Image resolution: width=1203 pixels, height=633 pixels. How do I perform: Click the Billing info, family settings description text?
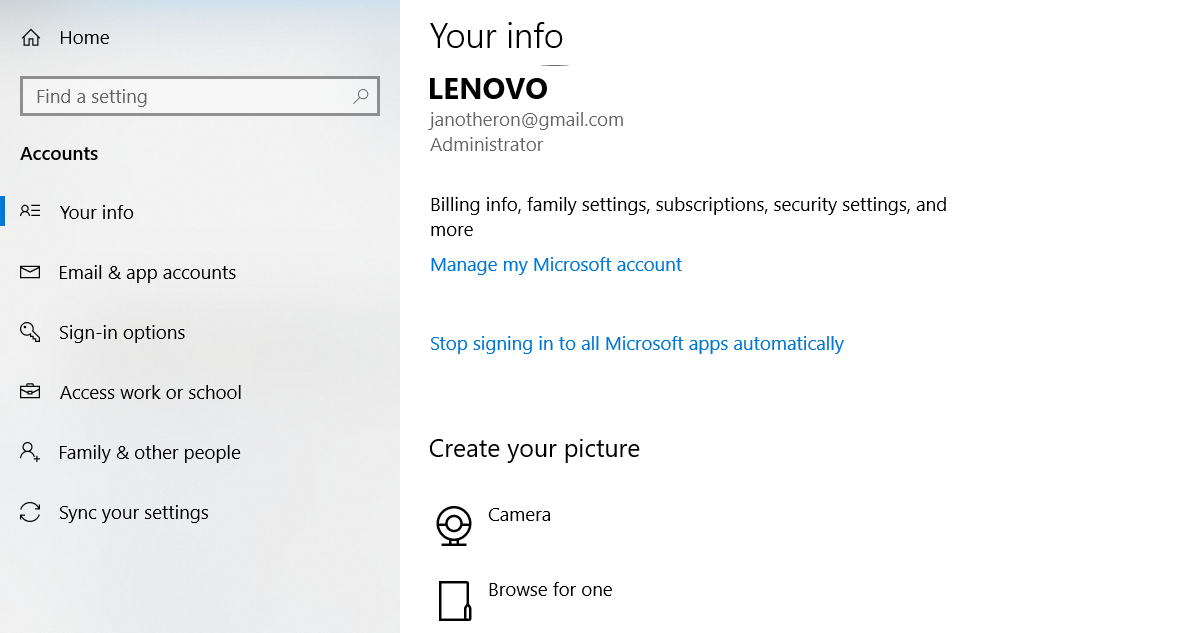[x=688, y=217]
